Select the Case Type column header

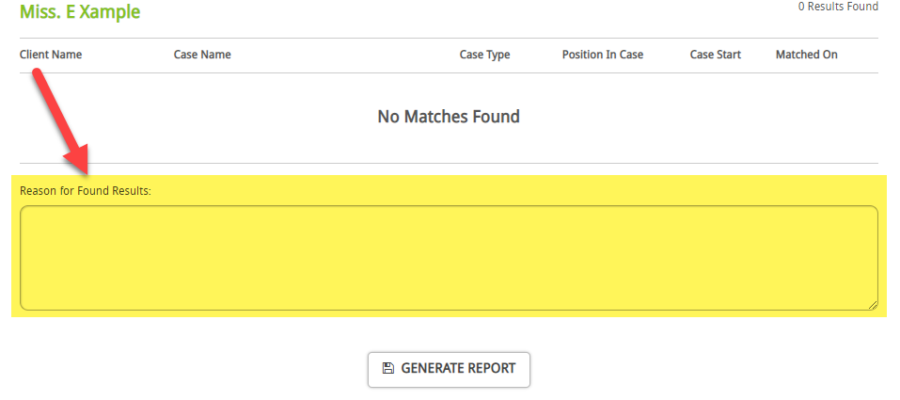click(x=485, y=55)
